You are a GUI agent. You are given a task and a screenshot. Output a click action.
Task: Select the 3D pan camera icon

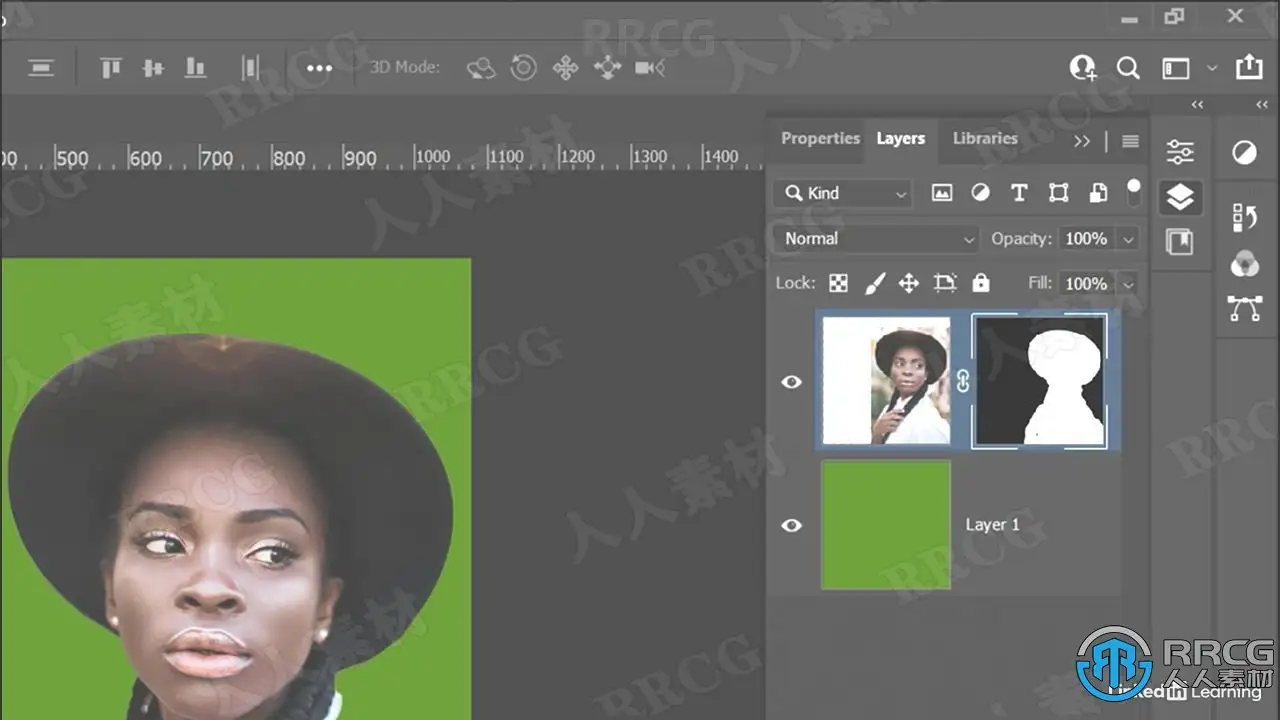pos(565,68)
